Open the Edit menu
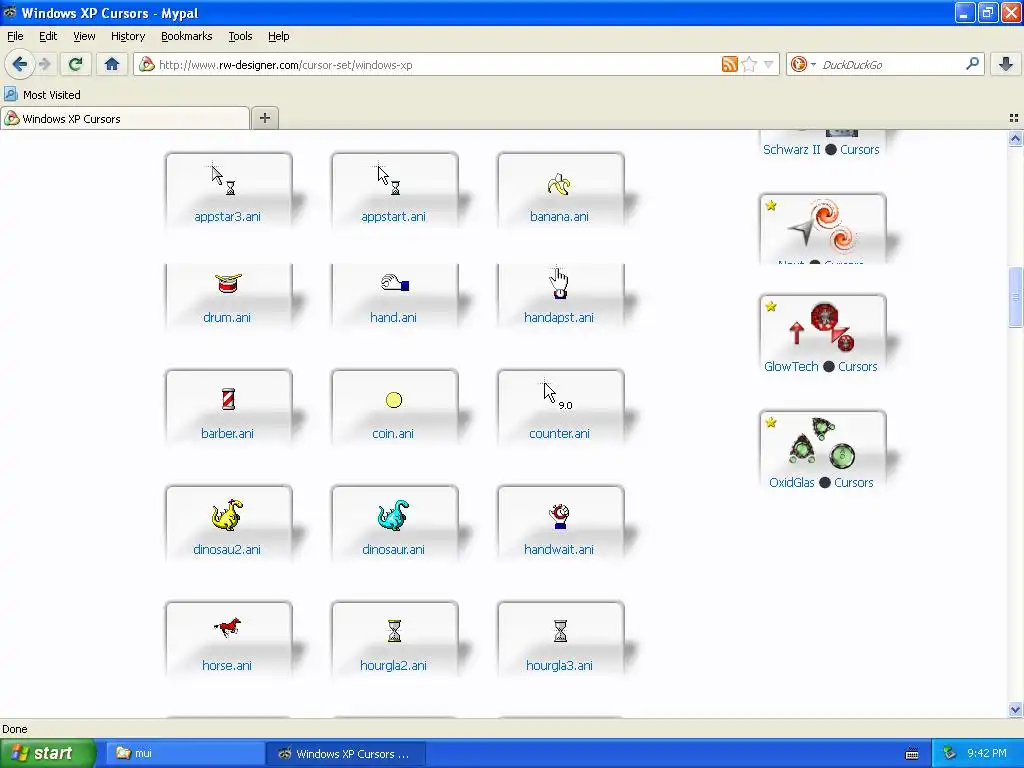 pyautogui.click(x=48, y=36)
